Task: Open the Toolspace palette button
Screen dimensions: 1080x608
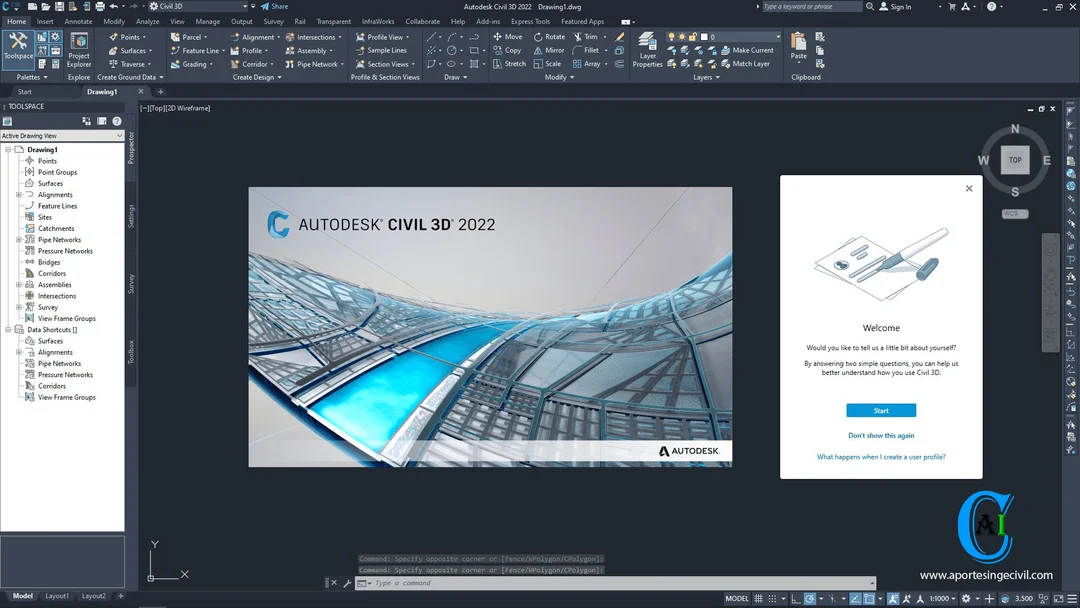Action: 18,49
